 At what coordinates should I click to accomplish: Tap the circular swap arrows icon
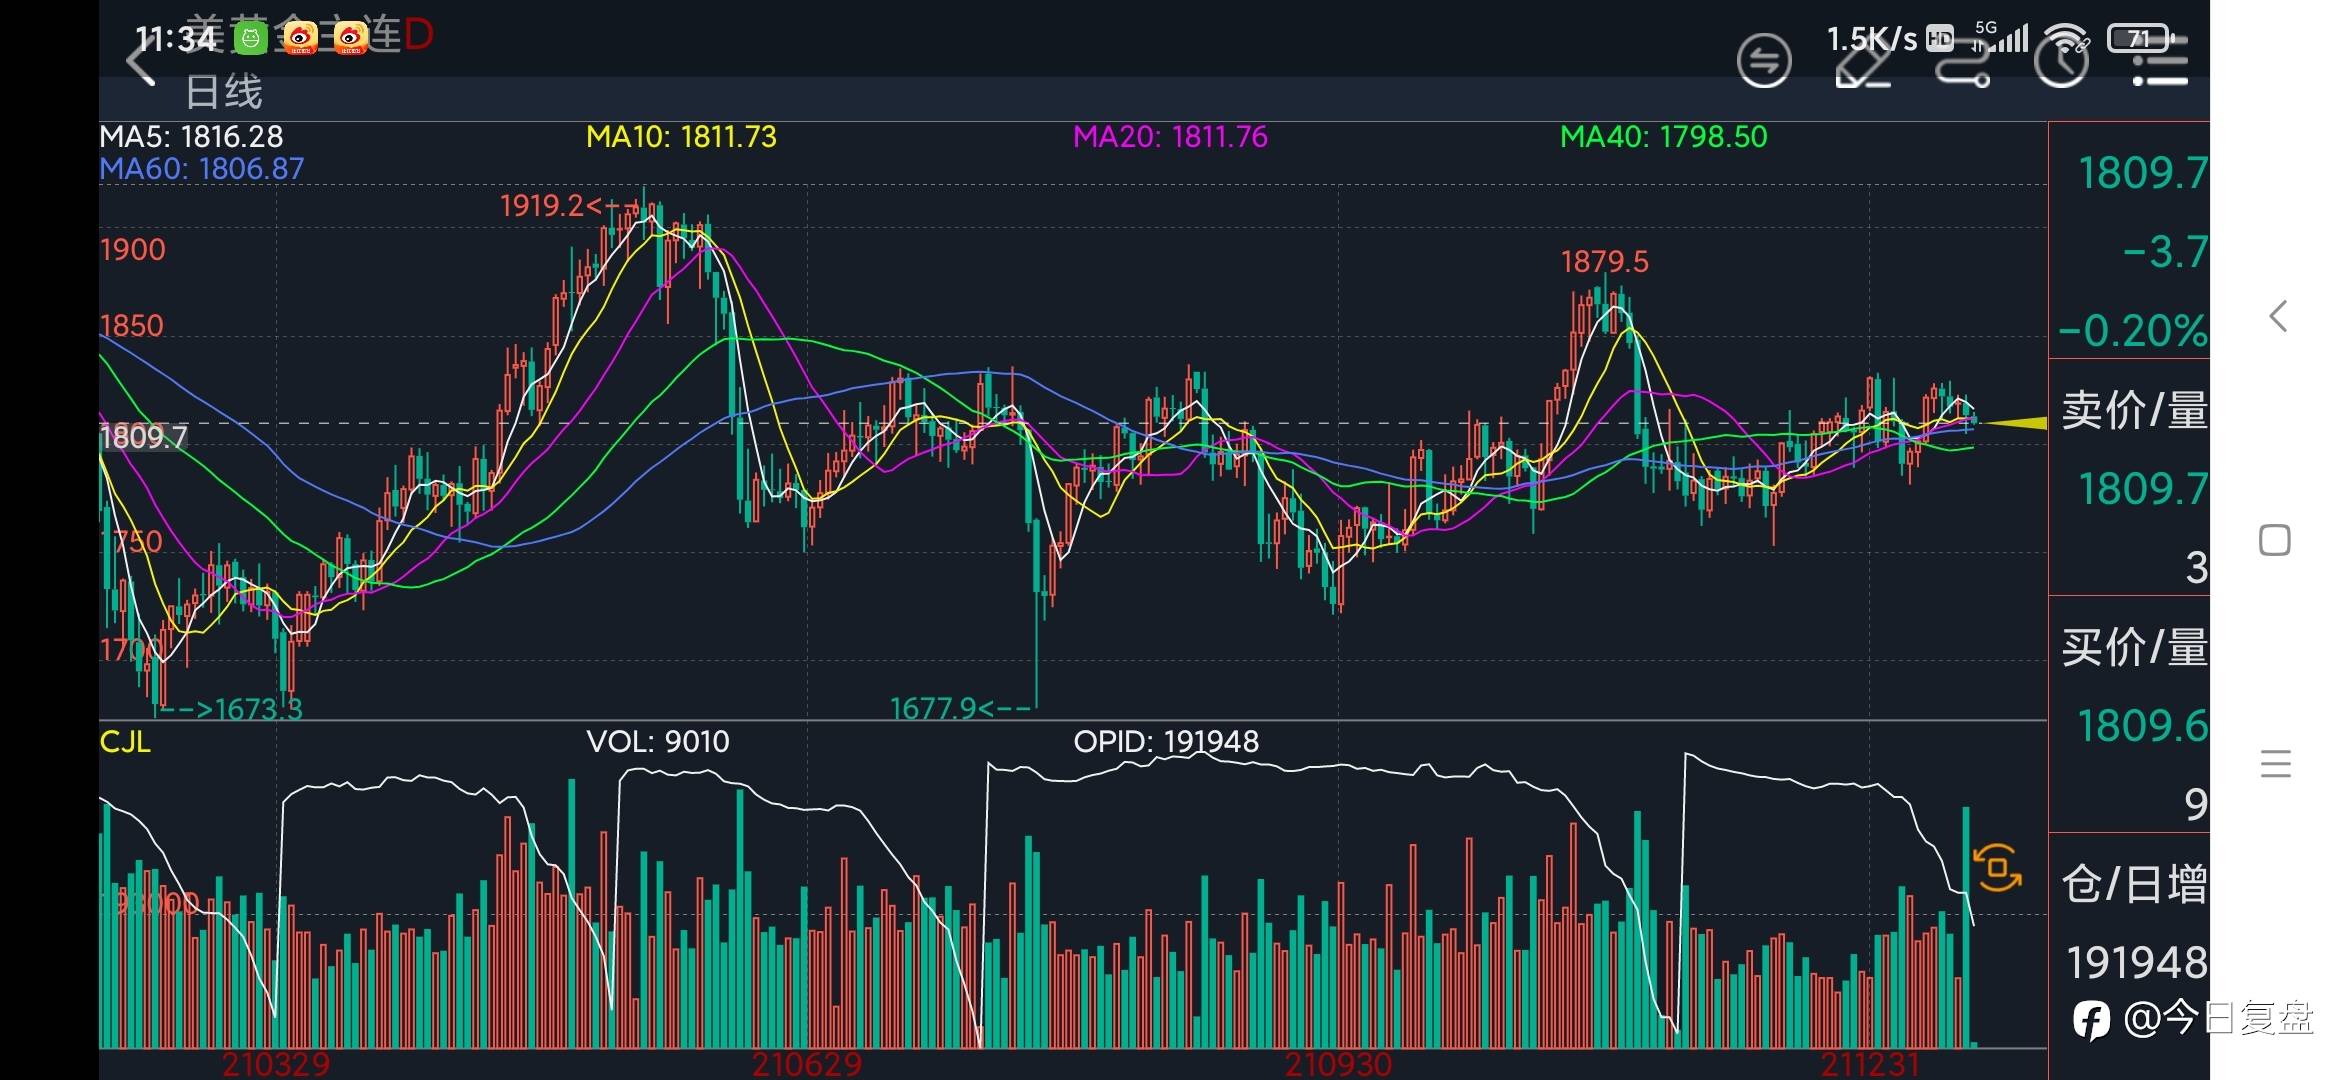1763,61
